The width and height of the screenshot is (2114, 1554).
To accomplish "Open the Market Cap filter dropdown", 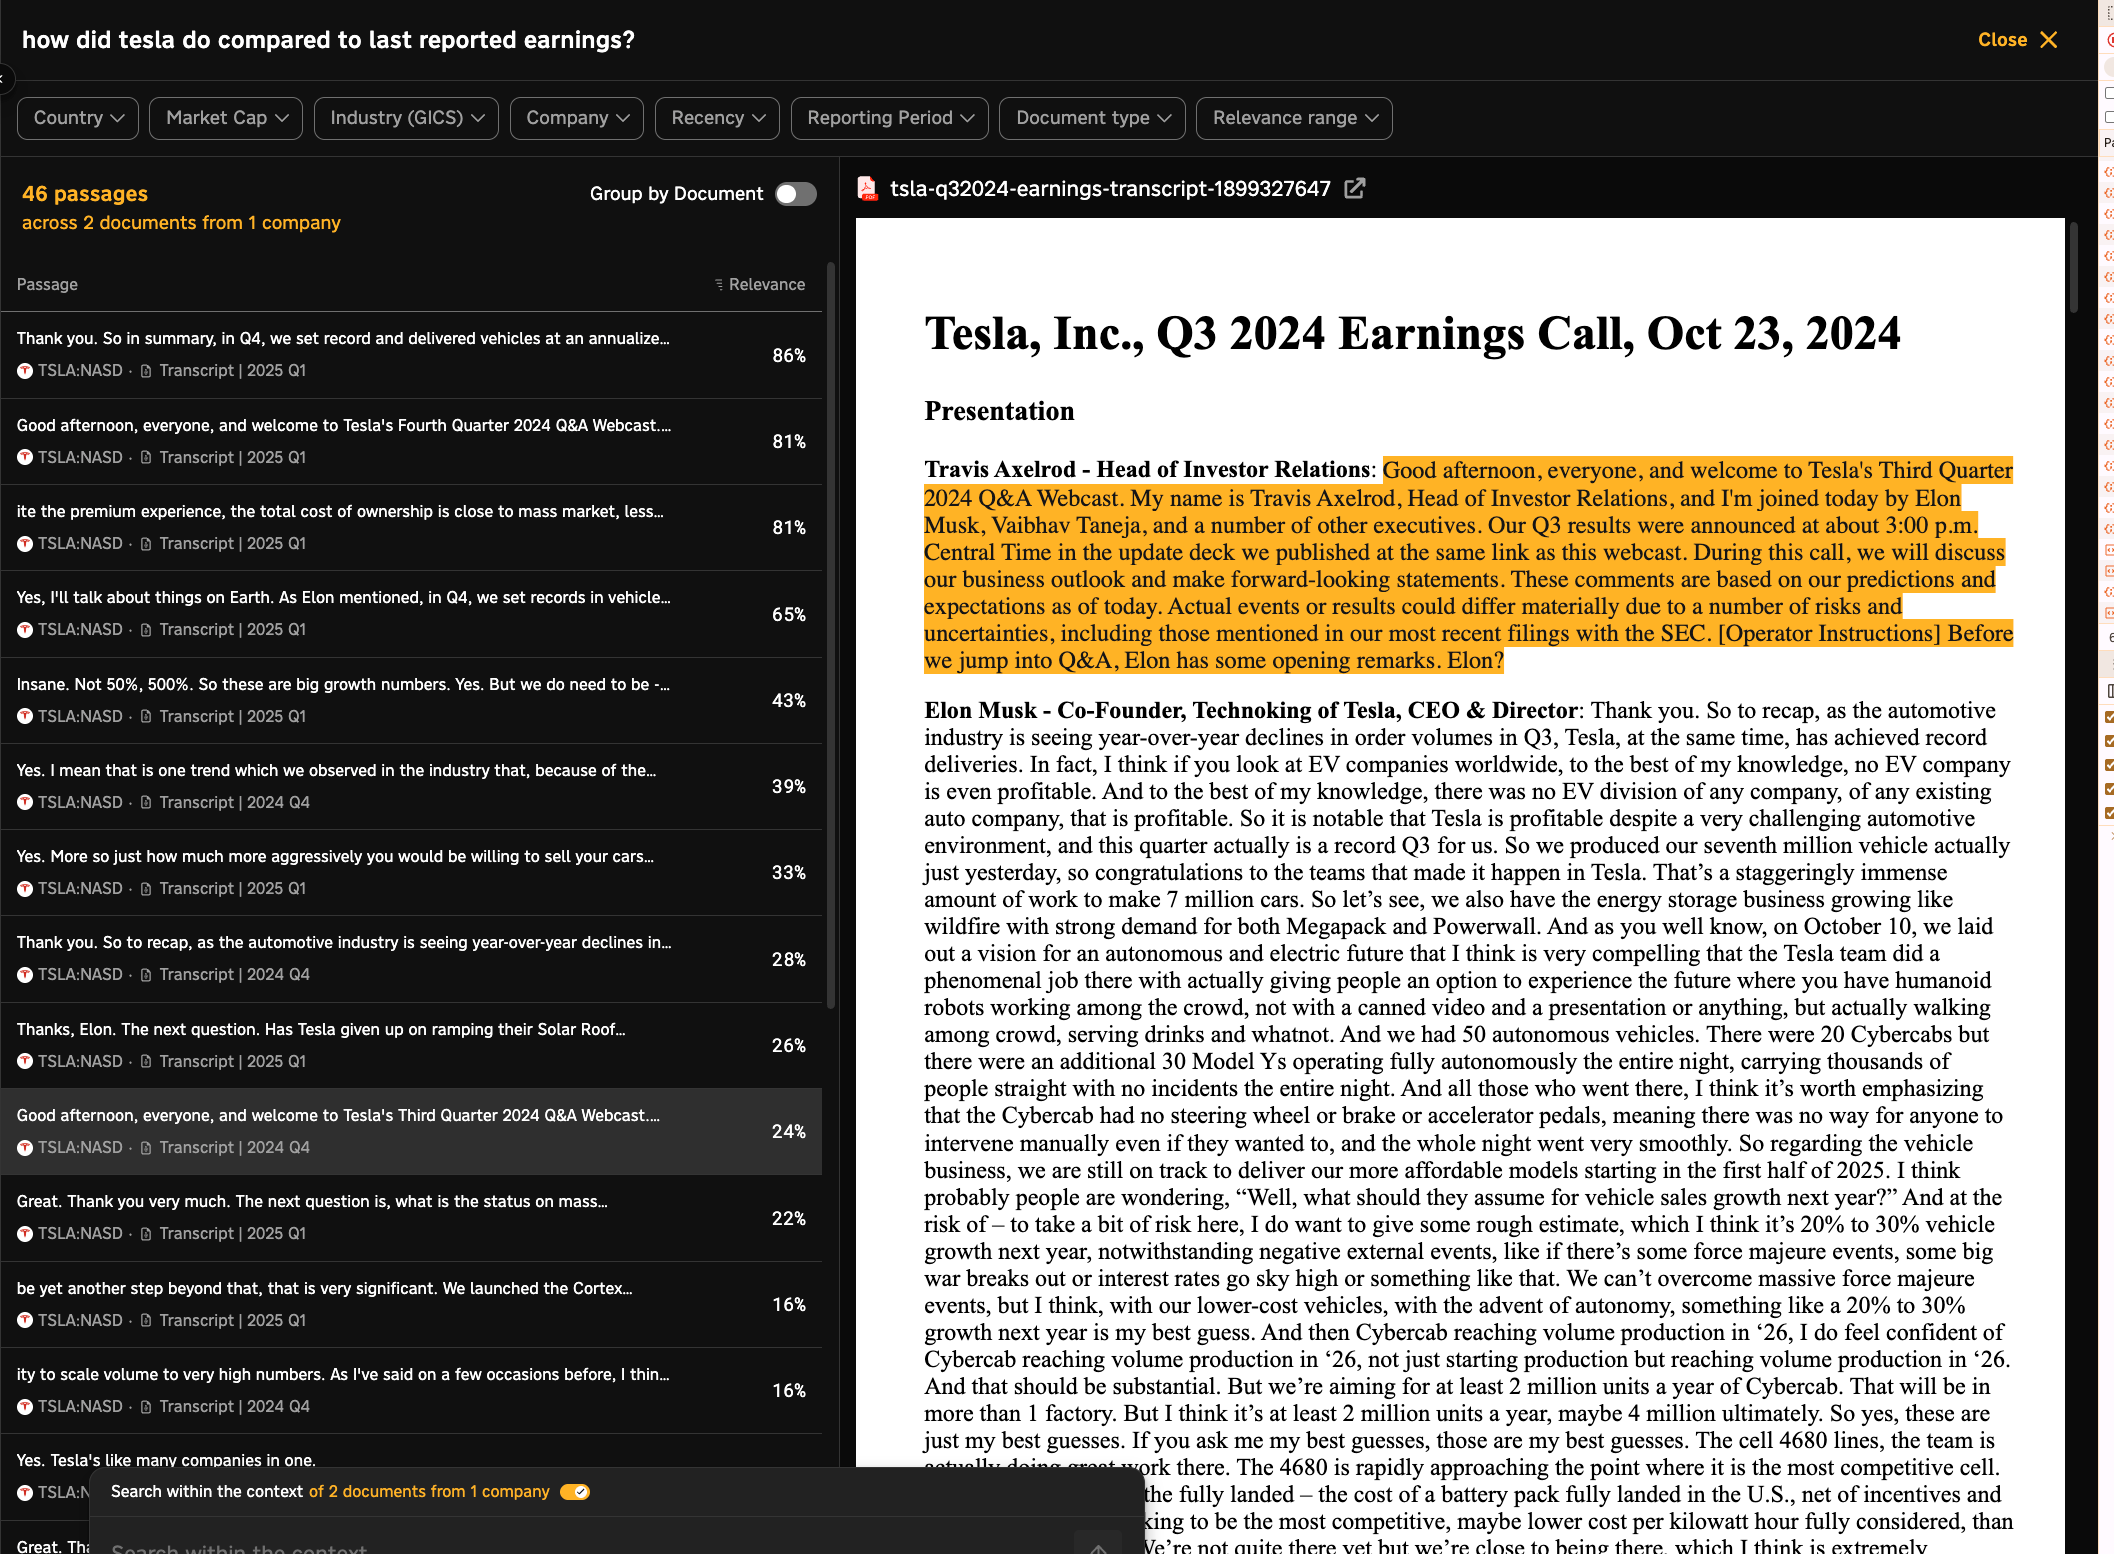I will pyautogui.click(x=226, y=118).
